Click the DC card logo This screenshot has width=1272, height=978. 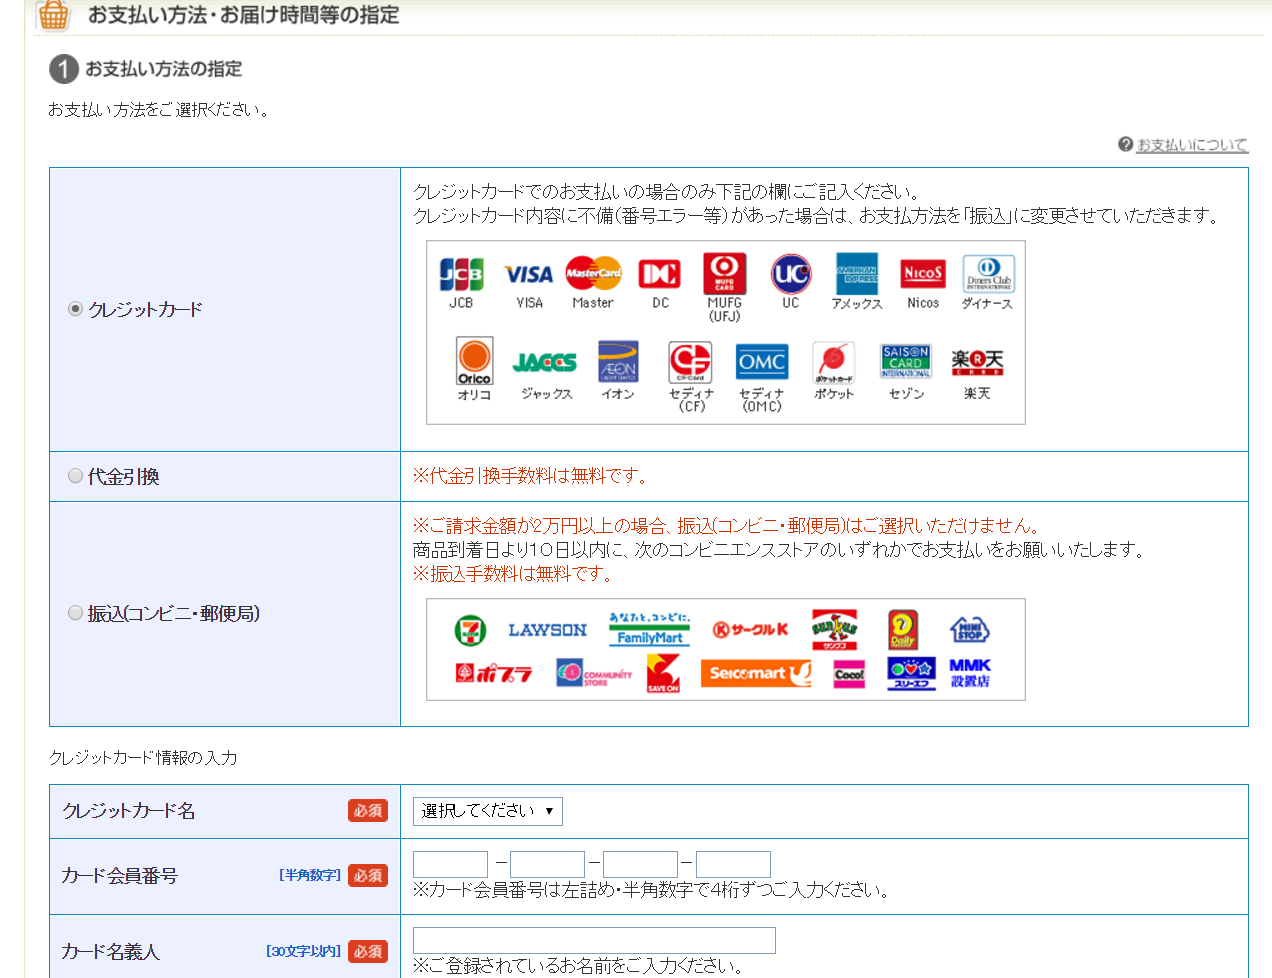[x=660, y=274]
